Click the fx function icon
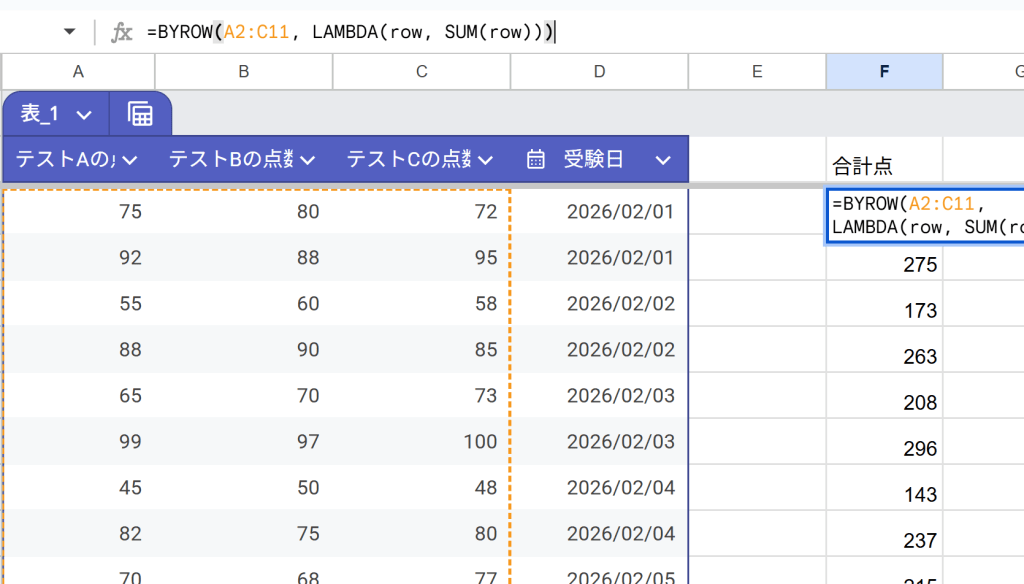This screenshot has height=584, width=1024. (121, 32)
